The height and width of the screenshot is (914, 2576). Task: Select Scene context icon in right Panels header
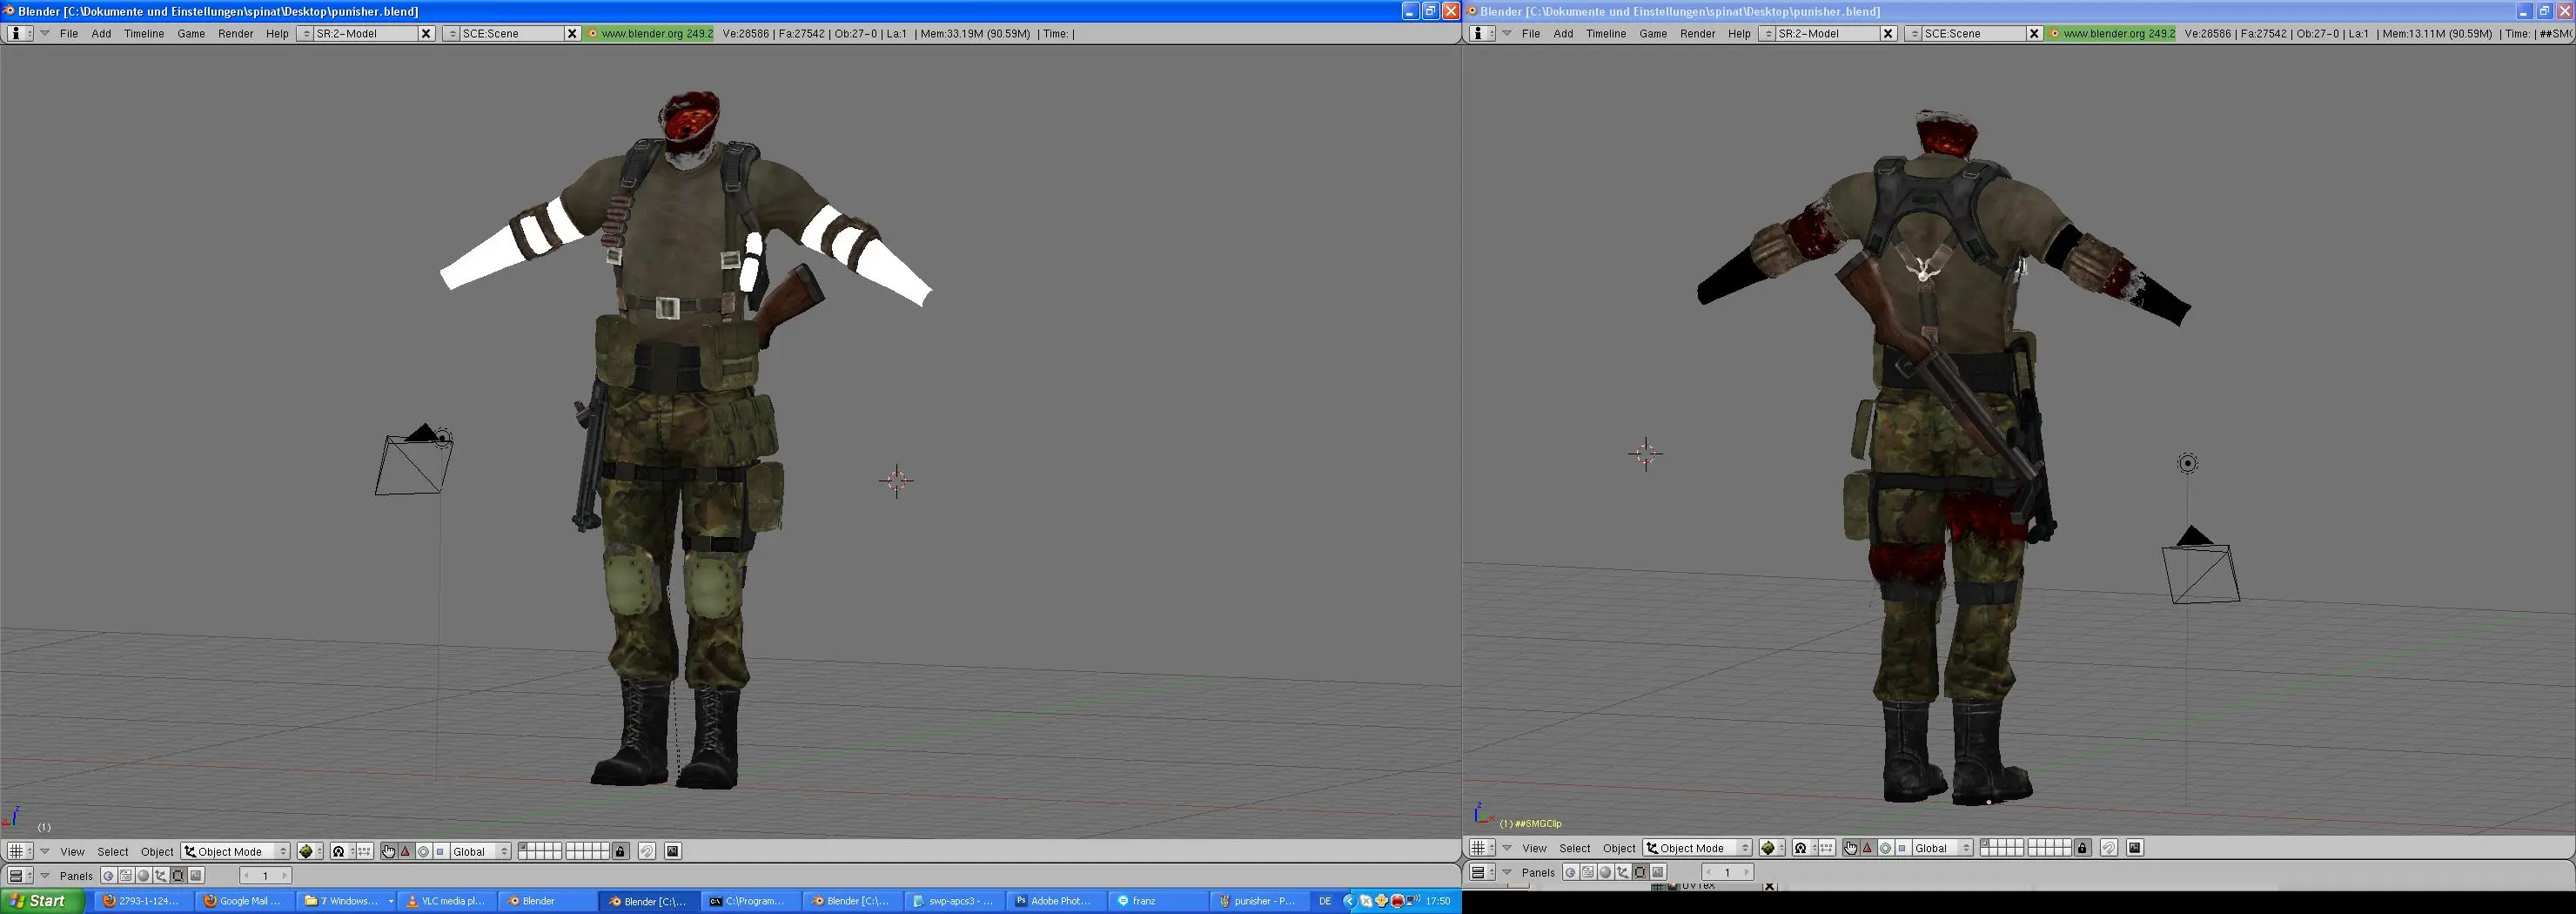[1658, 872]
